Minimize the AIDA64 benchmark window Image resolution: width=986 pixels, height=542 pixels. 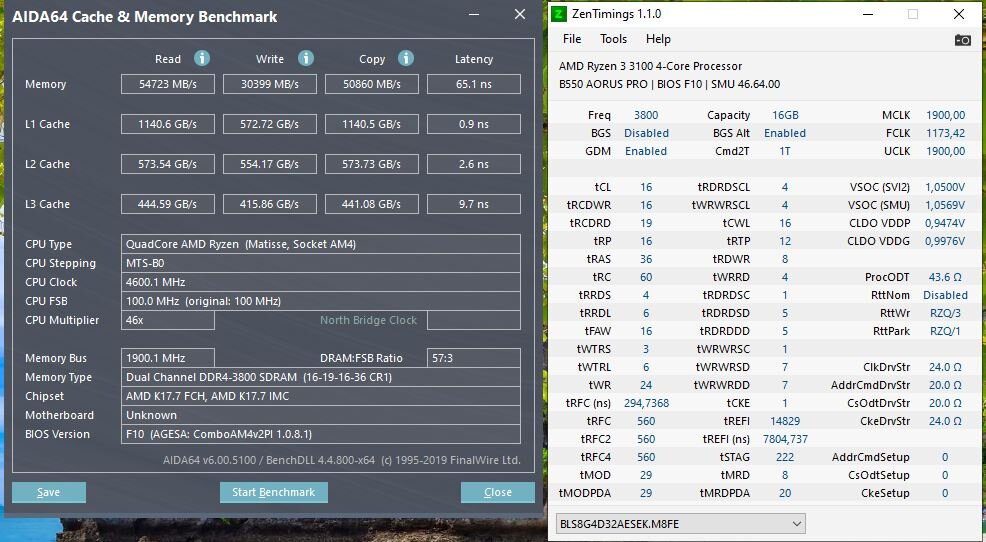click(475, 14)
